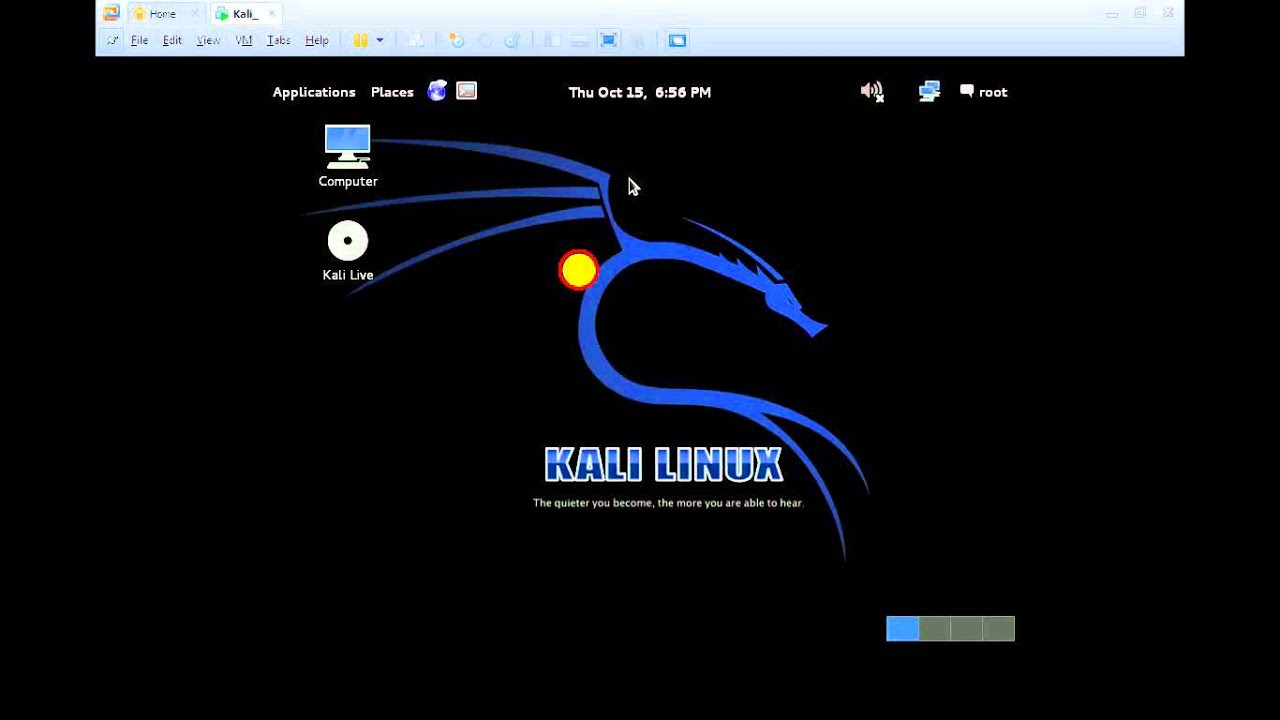Close the Kali_ tab
Screen dimensions: 1280x720
[x=271, y=14]
